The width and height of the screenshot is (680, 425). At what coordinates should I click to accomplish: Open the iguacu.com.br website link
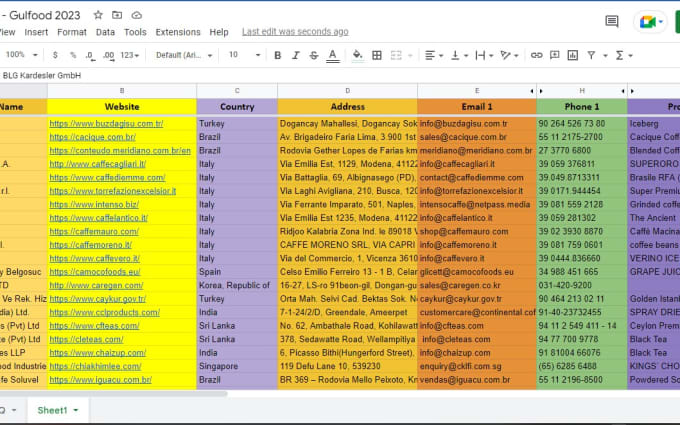pos(101,379)
